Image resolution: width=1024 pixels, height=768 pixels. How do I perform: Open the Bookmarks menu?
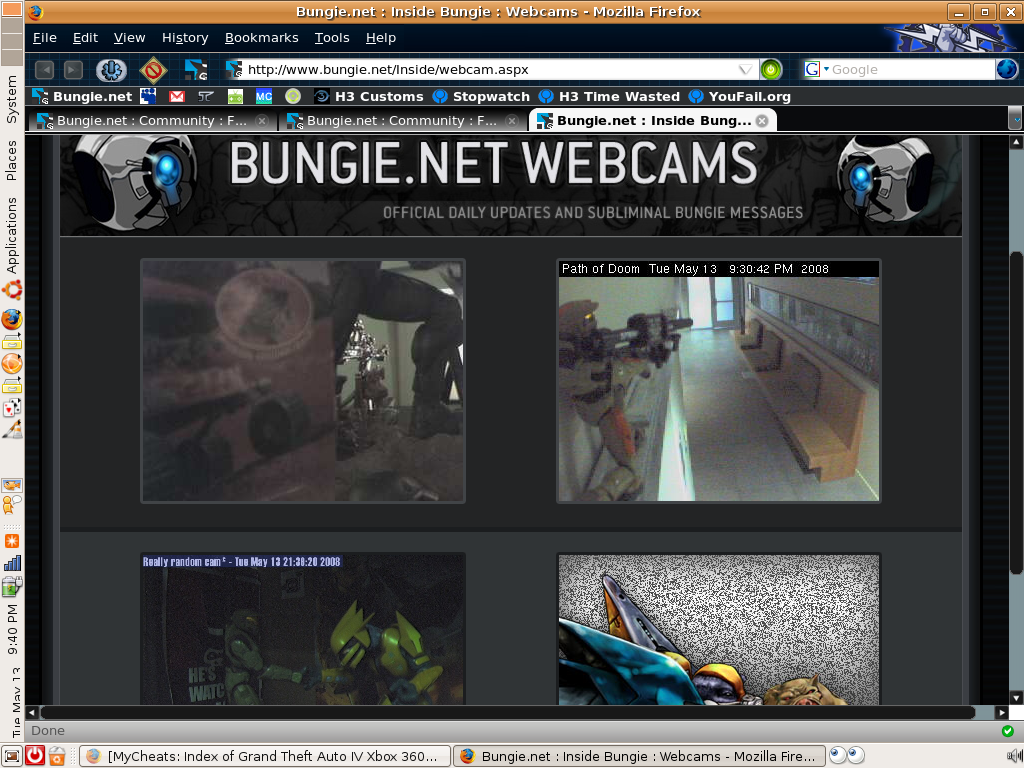(x=261, y=38)
